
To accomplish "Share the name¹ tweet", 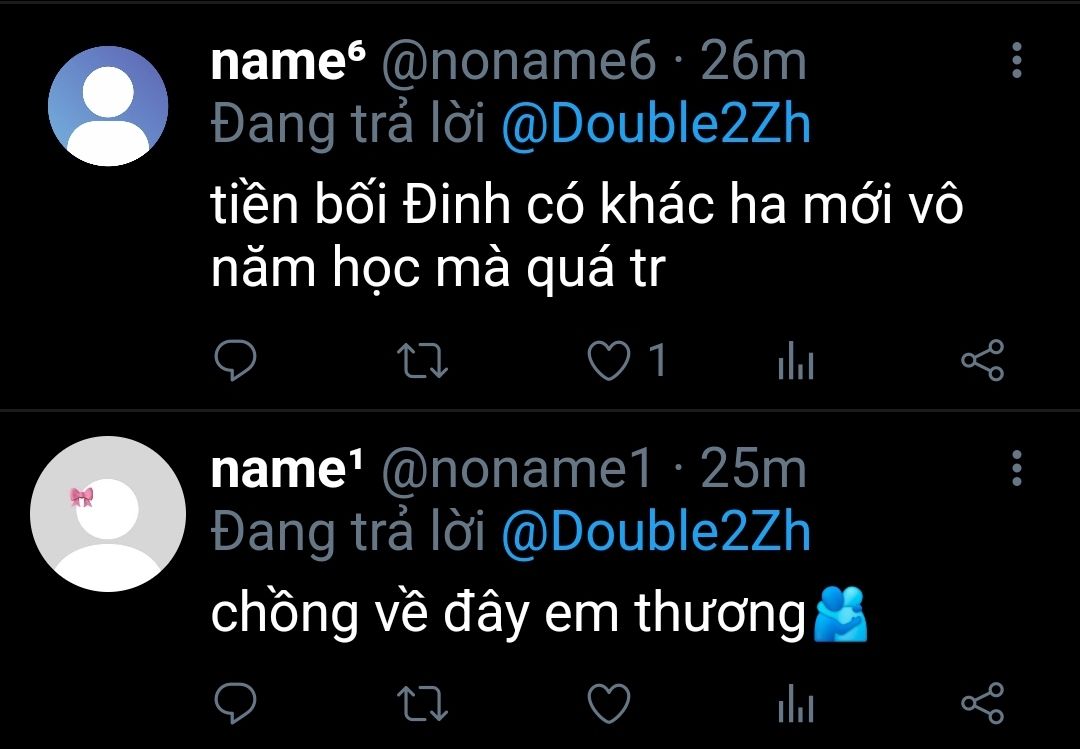I will coord(983,703).
